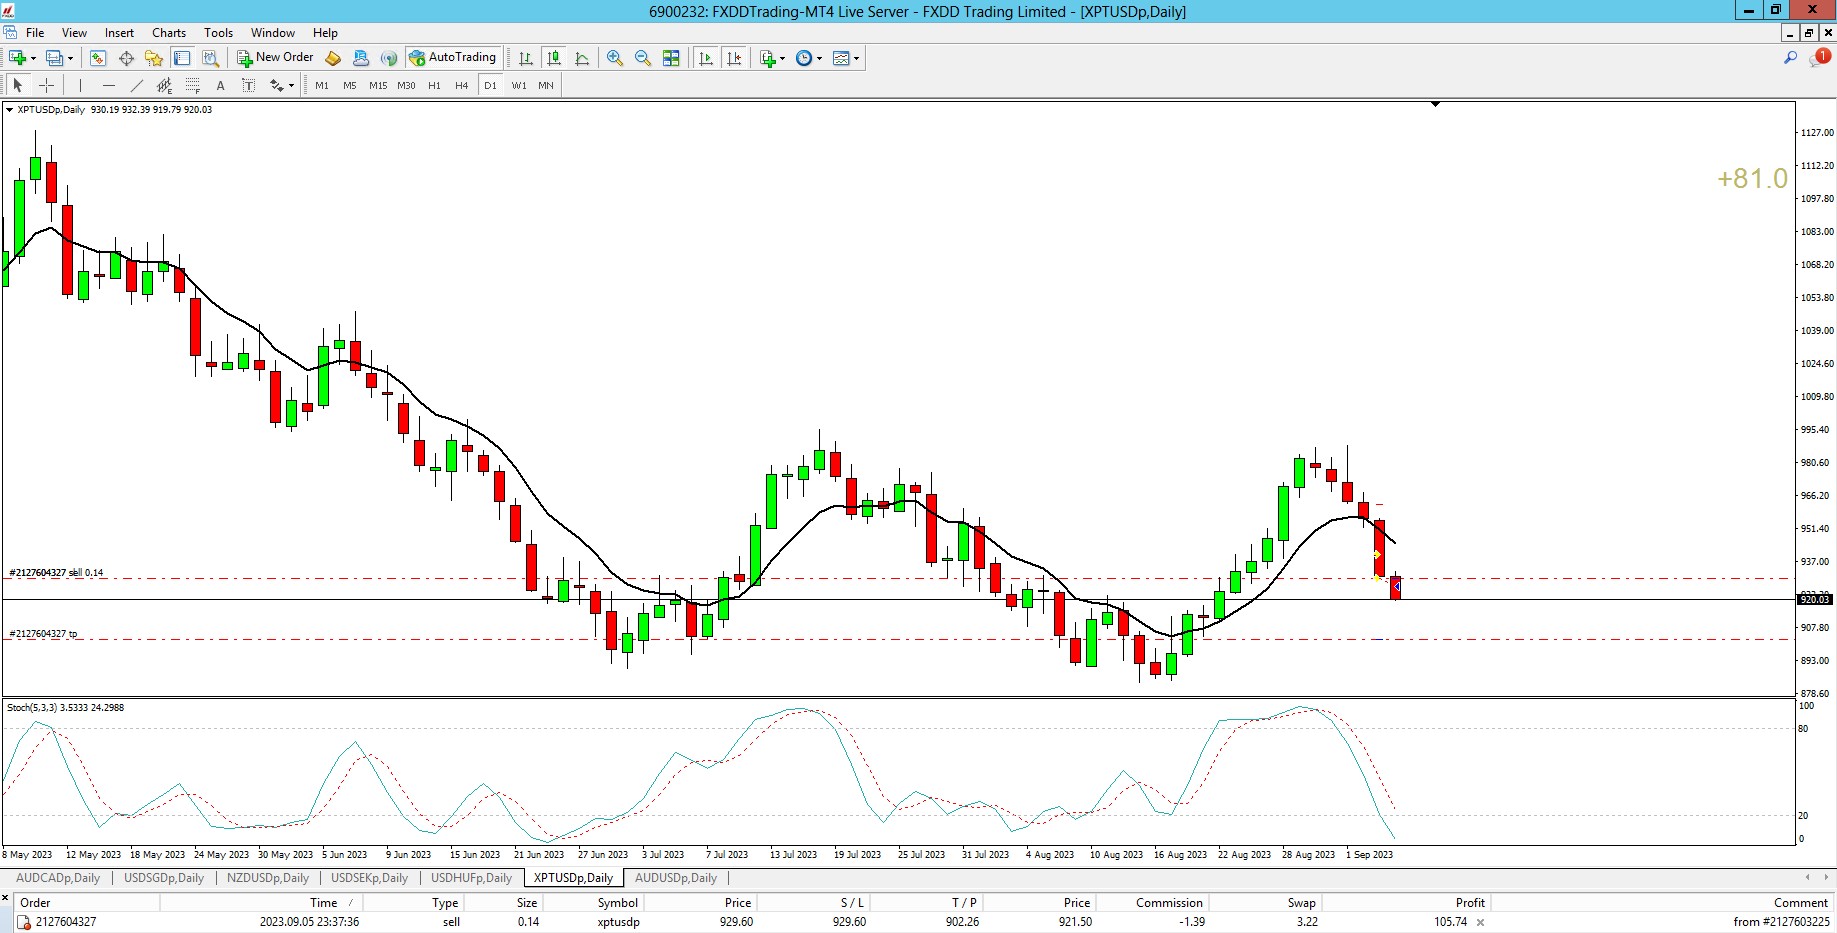
Task: Open the Tools menu
Action: (x=218, y=33)
